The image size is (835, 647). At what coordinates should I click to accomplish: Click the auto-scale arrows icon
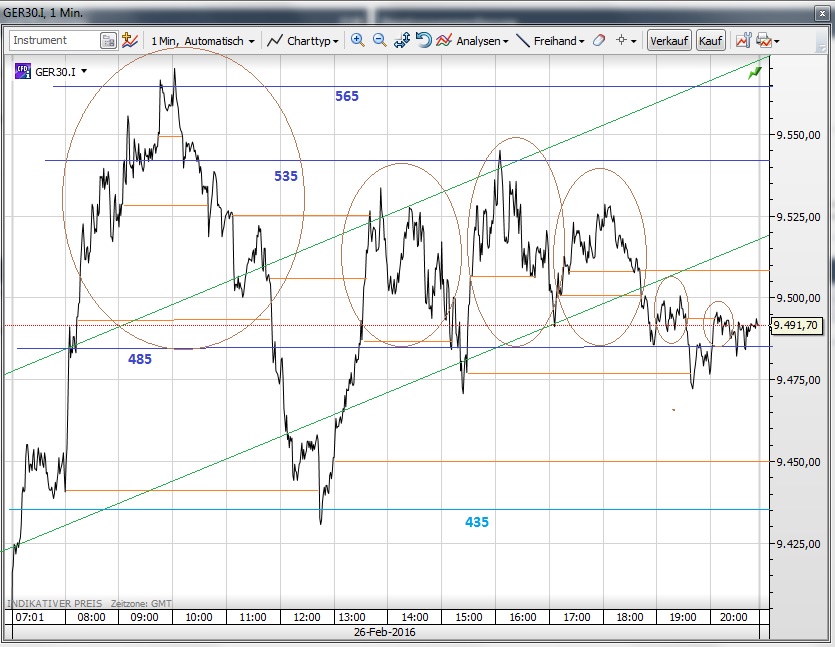pos(402,40)
